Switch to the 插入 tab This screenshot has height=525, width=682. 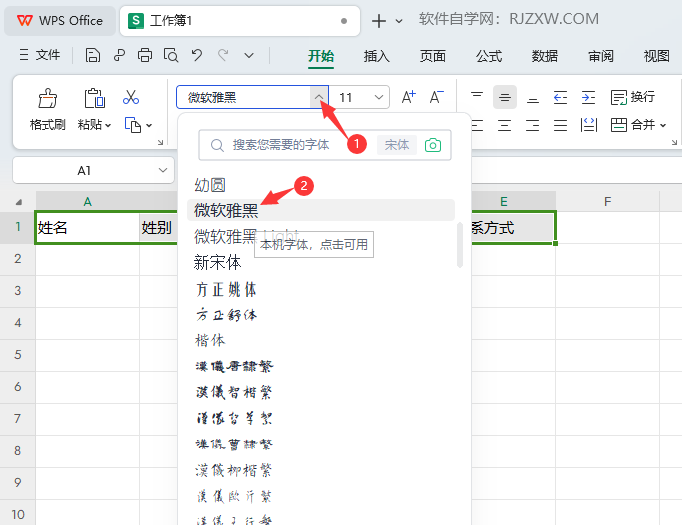click(x=377, y=56)
